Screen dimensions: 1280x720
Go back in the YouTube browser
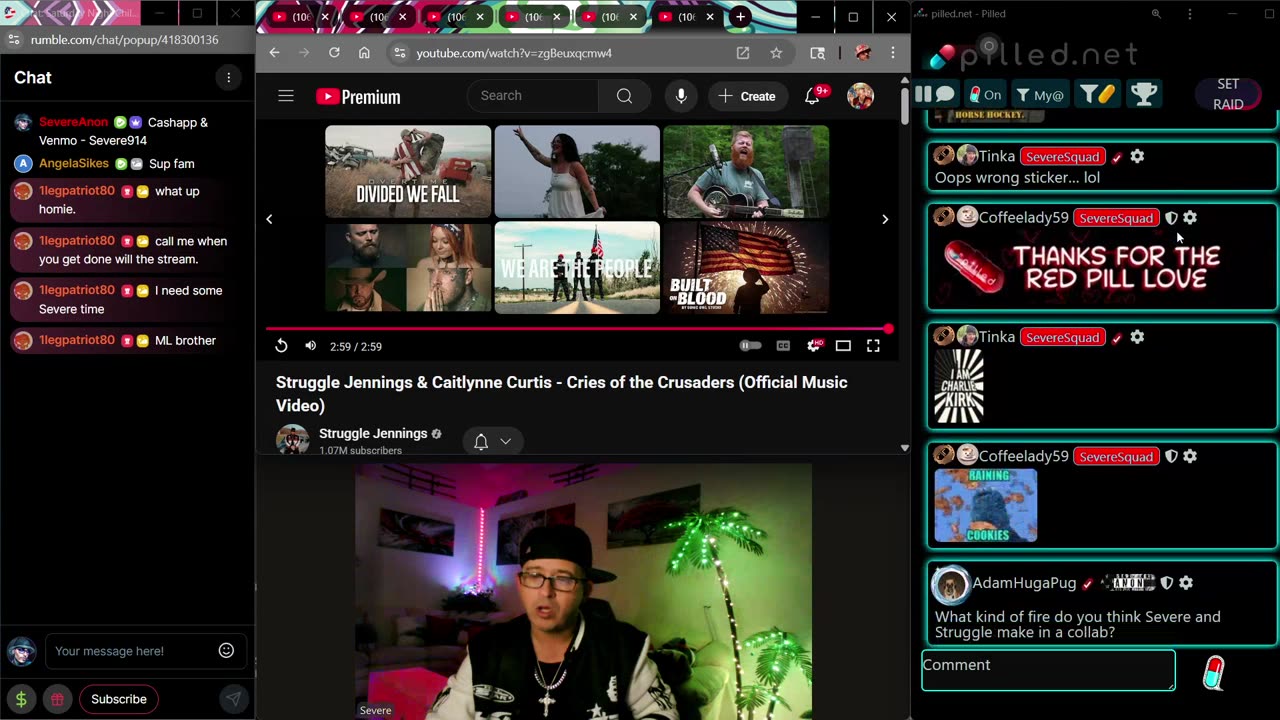pyautogui.click(x=275, y=53)
